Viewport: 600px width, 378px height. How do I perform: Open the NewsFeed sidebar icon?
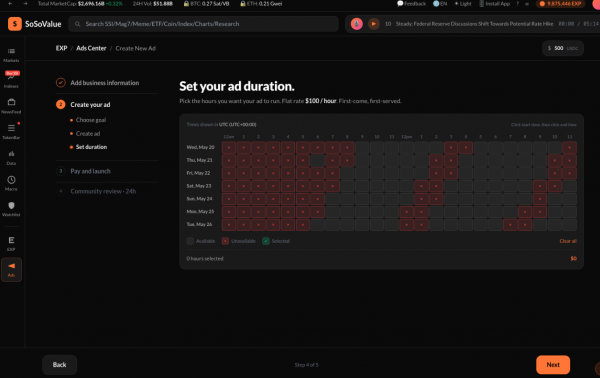pos(11,102)
